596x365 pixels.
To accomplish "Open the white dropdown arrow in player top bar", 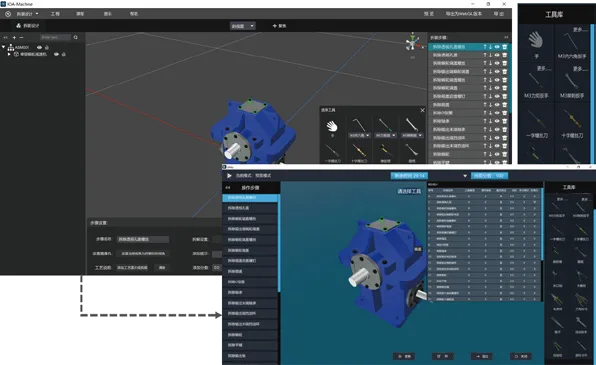I will (x=465, y=176).
